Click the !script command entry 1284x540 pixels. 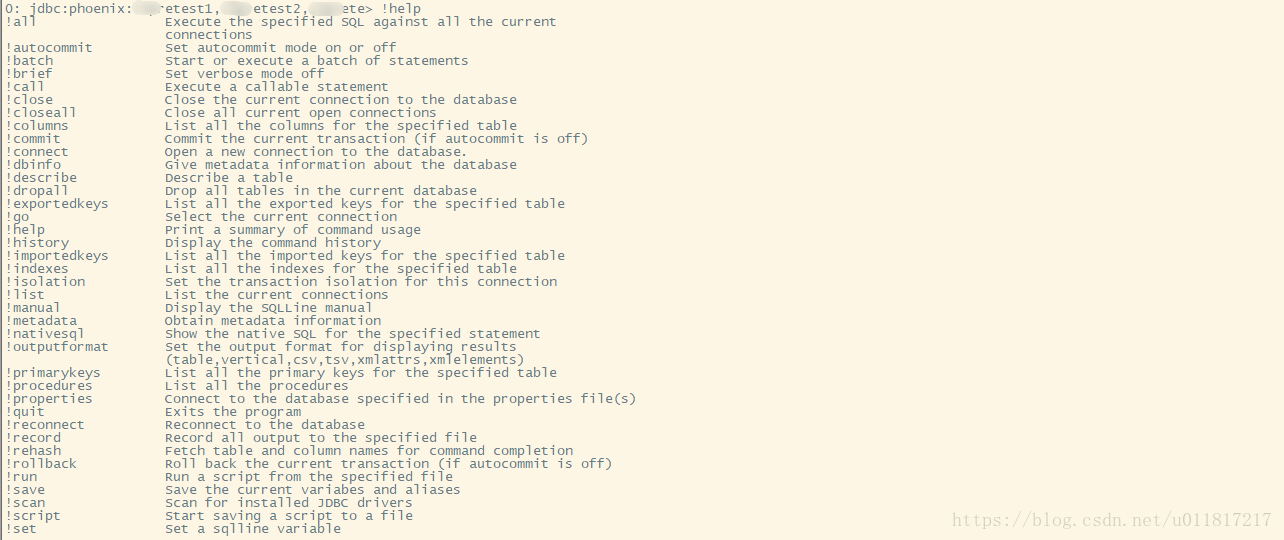(33, 515)
